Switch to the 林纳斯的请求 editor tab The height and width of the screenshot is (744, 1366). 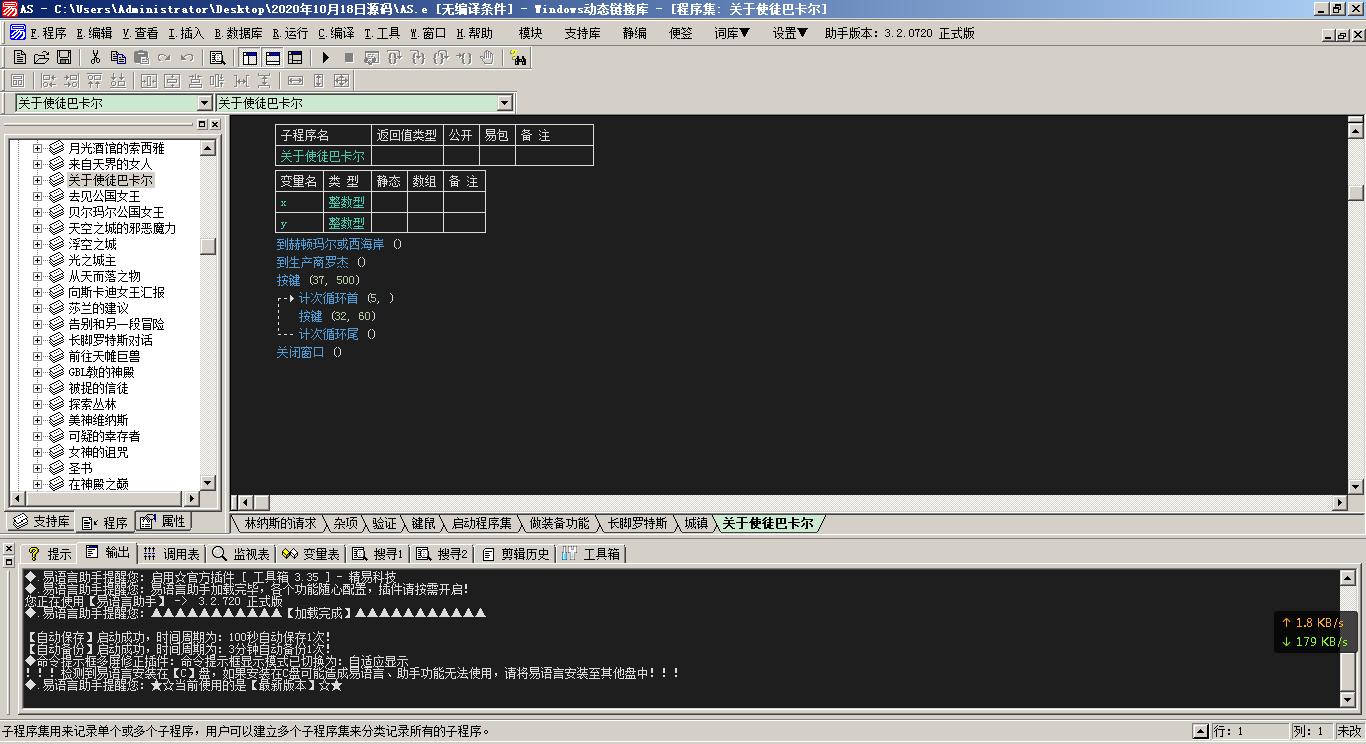pos(281,523)
